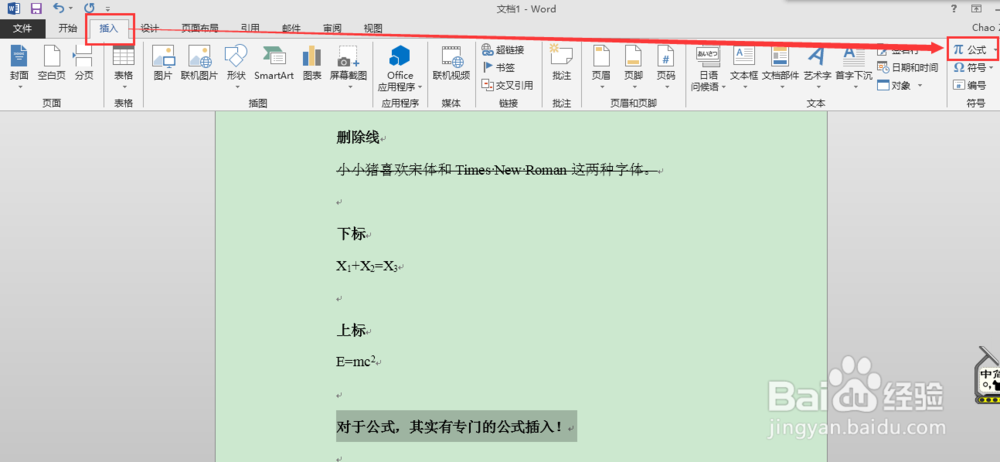Insert a SmartArt graphic
This screenshot has width=1000, height=462.
coord(274,64)
